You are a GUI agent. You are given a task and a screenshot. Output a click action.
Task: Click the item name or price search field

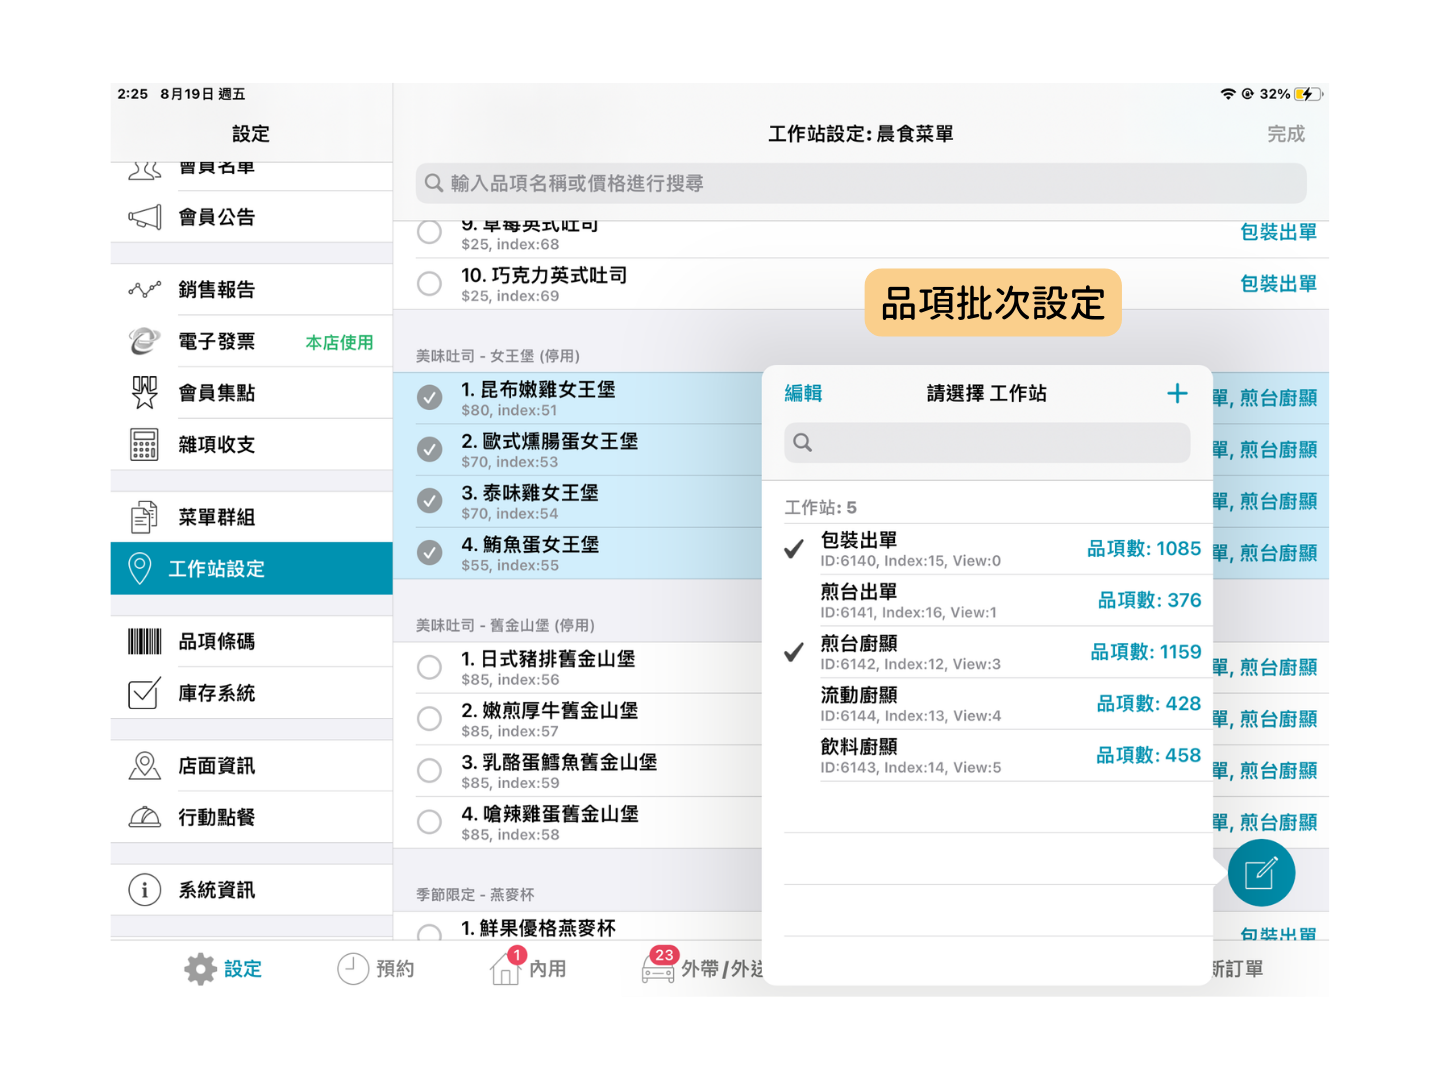(x=860, y=184)
